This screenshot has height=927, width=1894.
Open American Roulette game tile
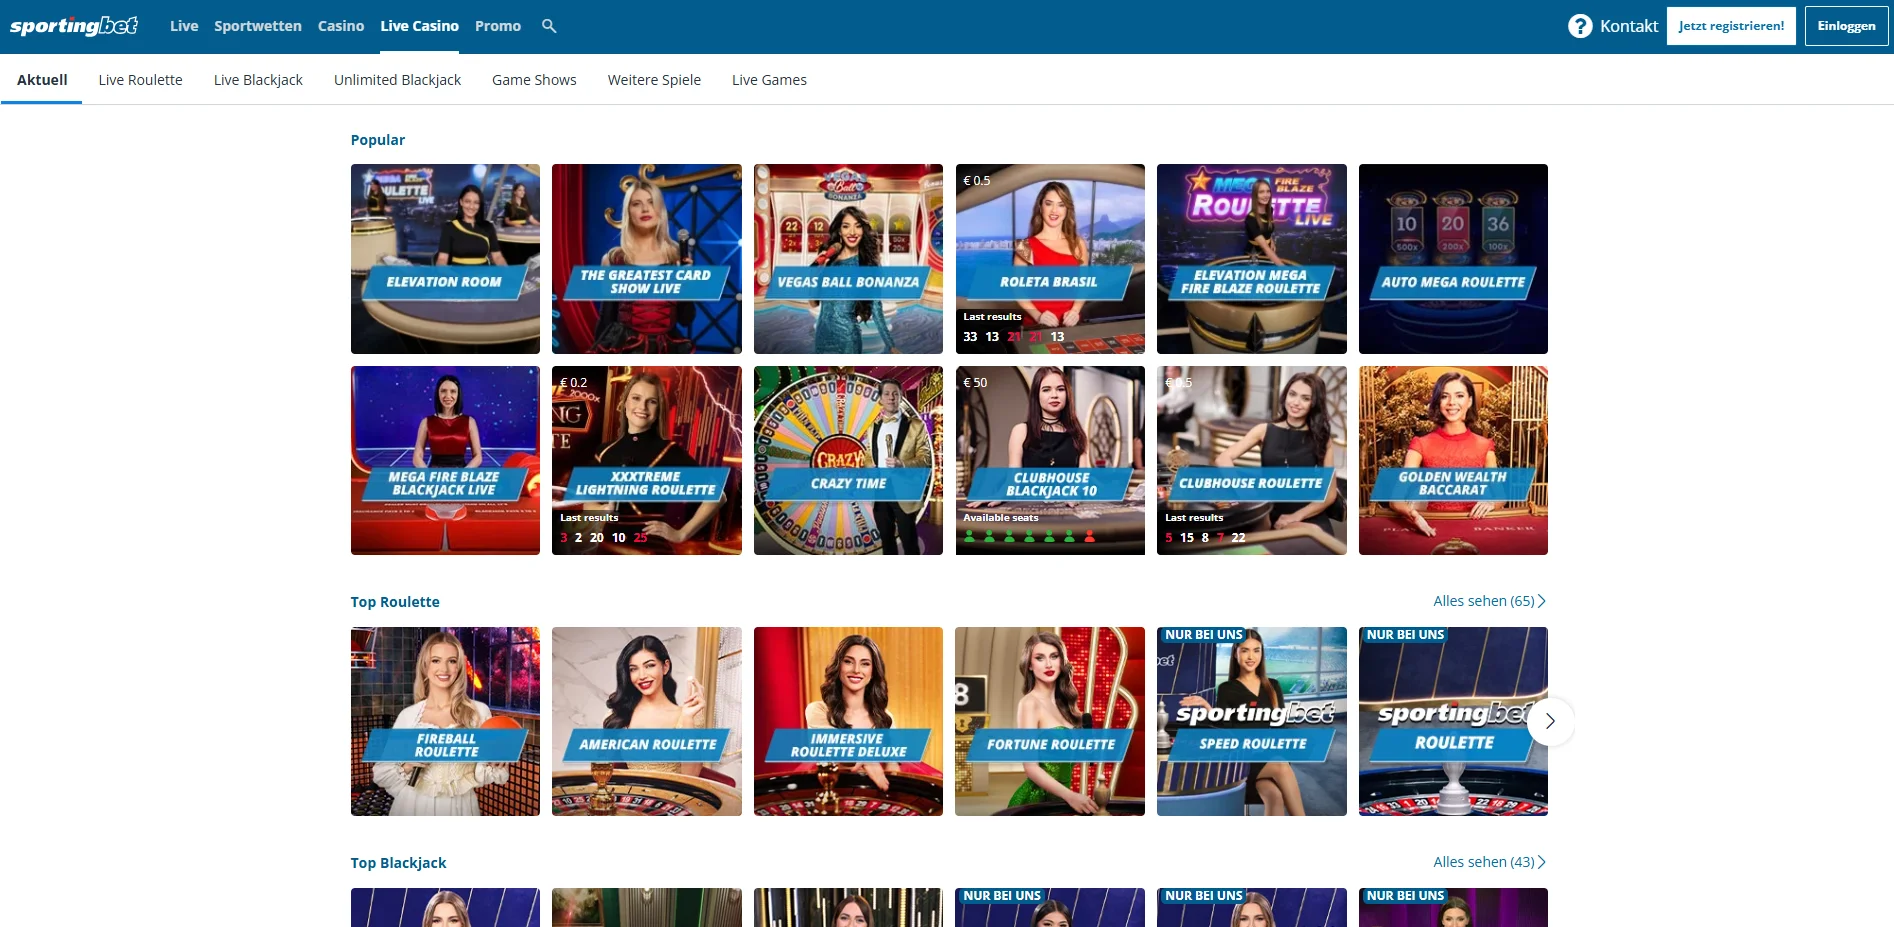[647, 721]
